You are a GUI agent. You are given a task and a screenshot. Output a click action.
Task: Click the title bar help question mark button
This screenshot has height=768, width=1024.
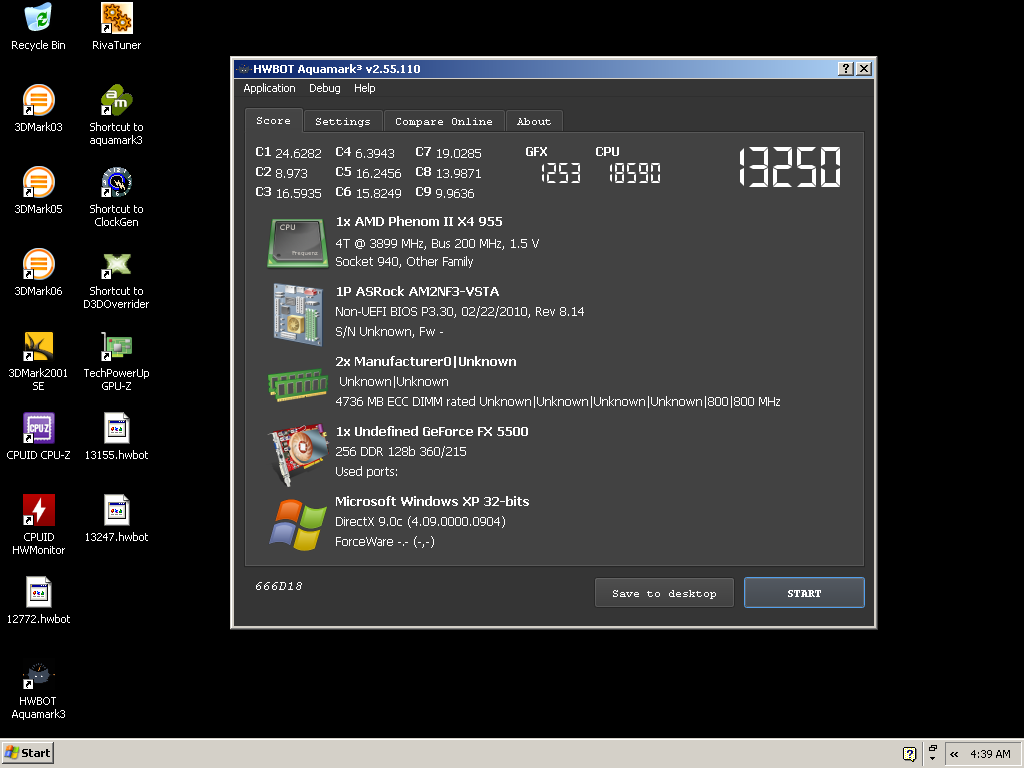(846, 69)
